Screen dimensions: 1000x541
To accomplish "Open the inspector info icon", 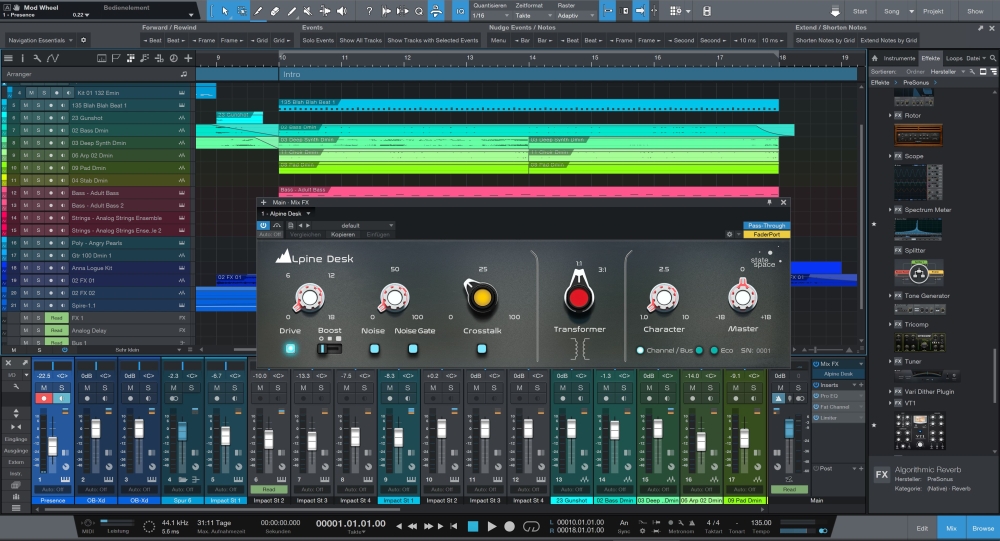I will coord(22,58).
